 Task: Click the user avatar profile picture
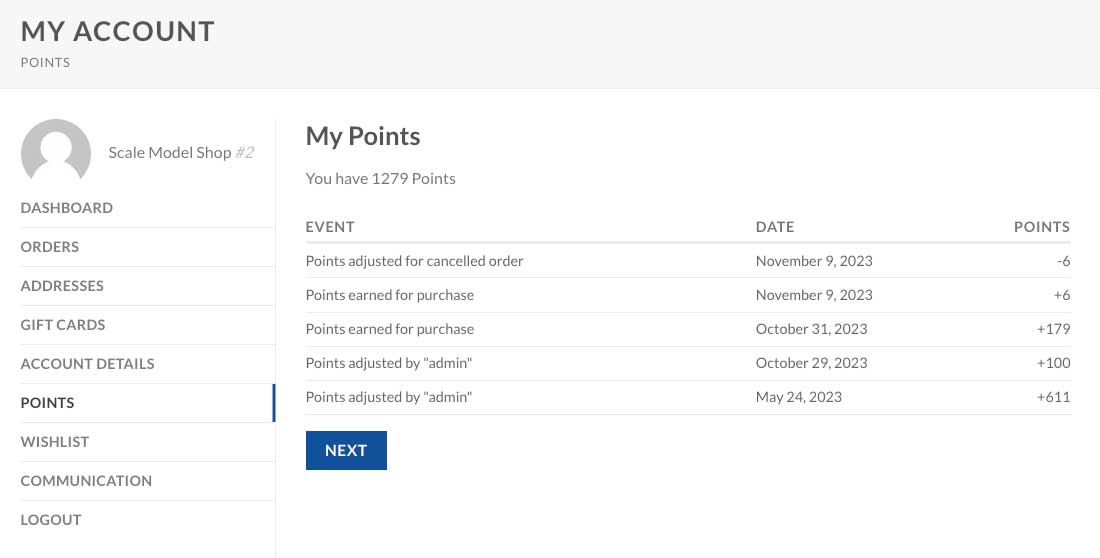click(x=56, y=154)
